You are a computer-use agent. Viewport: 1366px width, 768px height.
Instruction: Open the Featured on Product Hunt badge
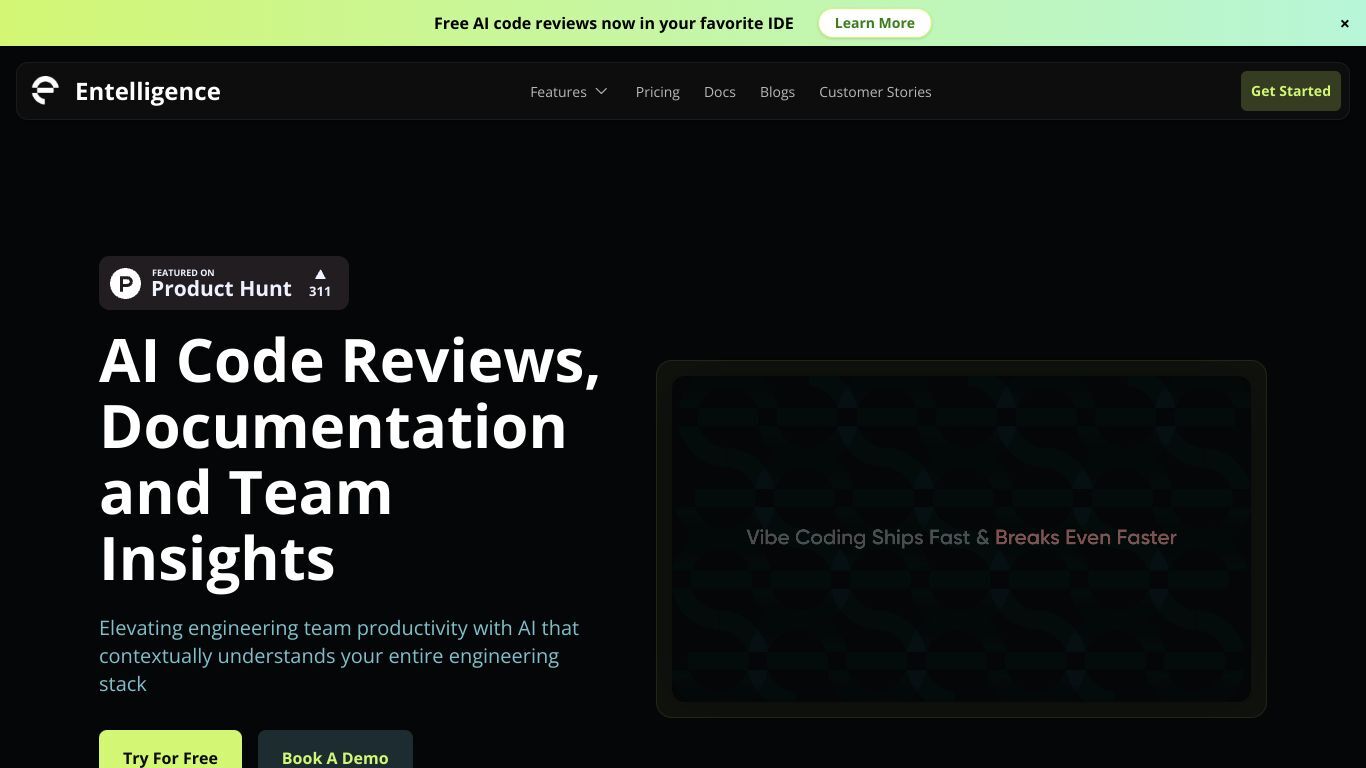tap(224, 283)
